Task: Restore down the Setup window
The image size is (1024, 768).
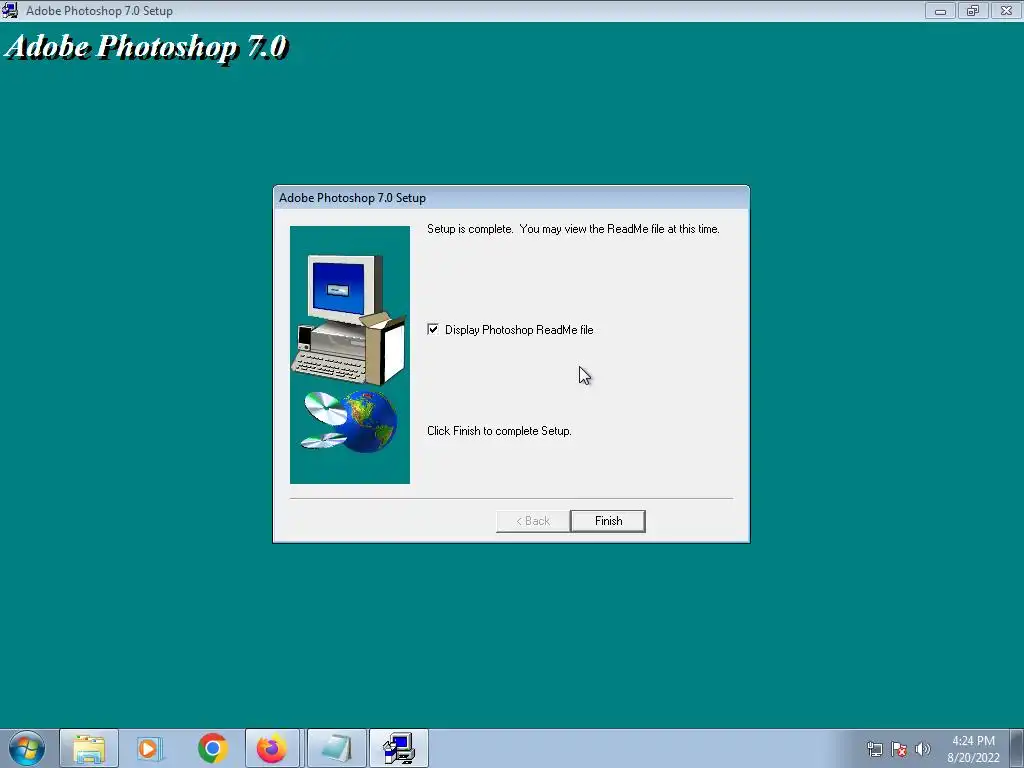Action: coord(973,10)
